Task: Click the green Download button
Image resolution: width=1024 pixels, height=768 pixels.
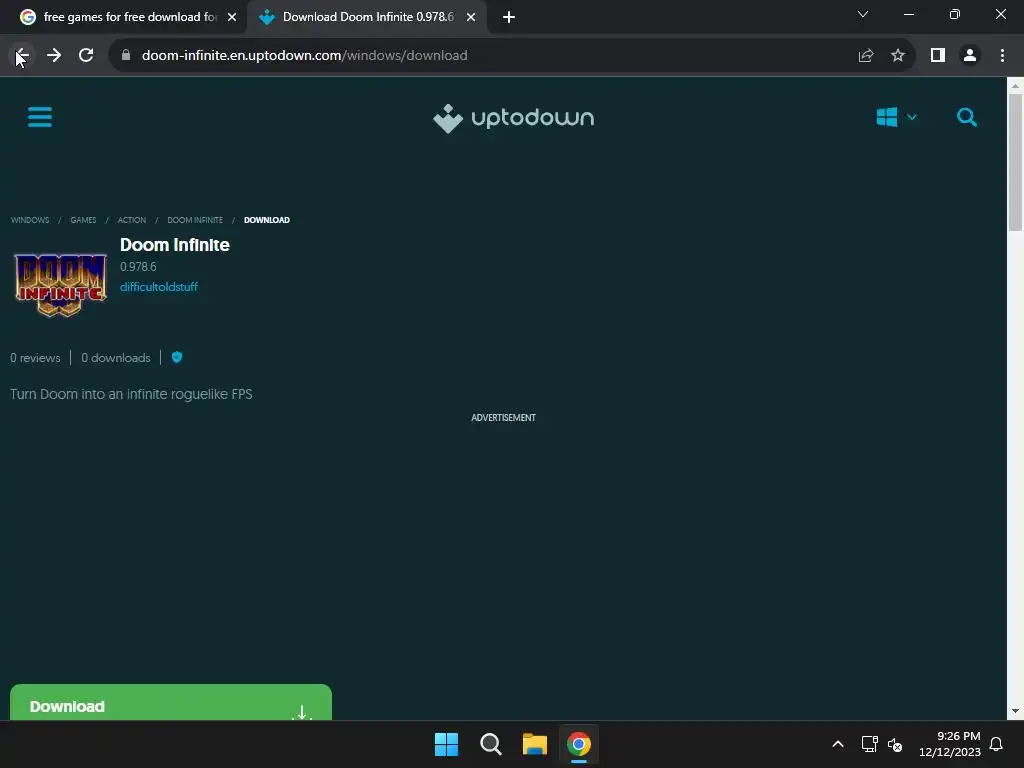Action: click(x=170, y=703)
